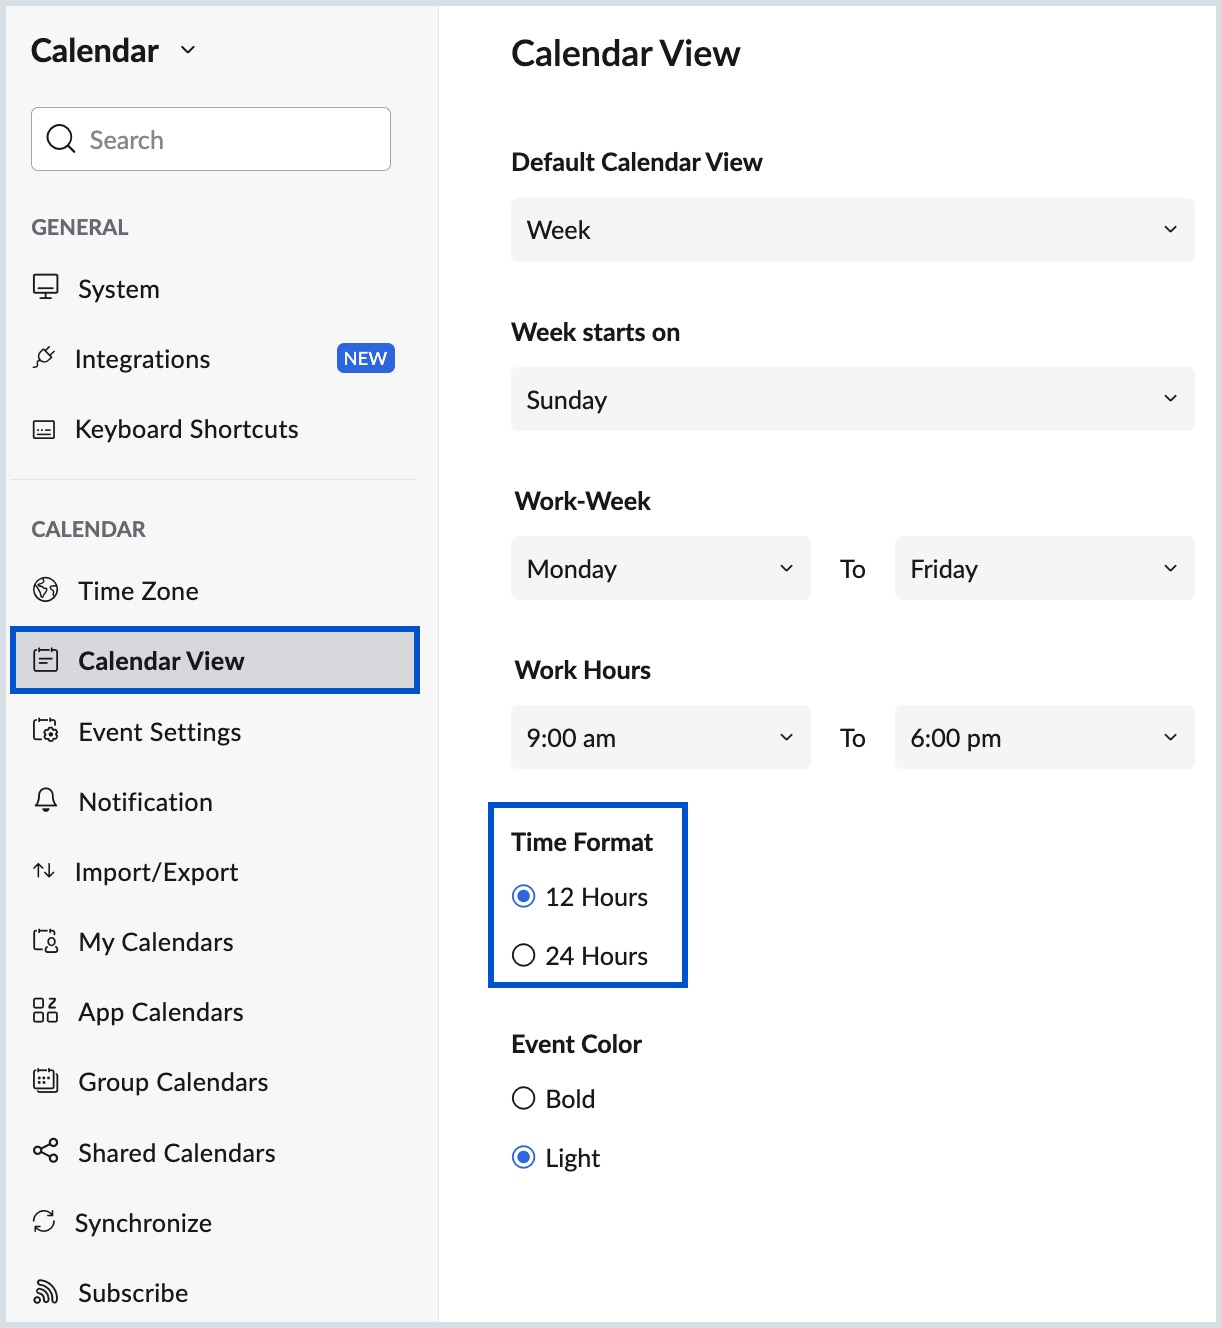The image size is (1222, 1328).
Task: Select the 24 Hours time format
Action: 524,956
